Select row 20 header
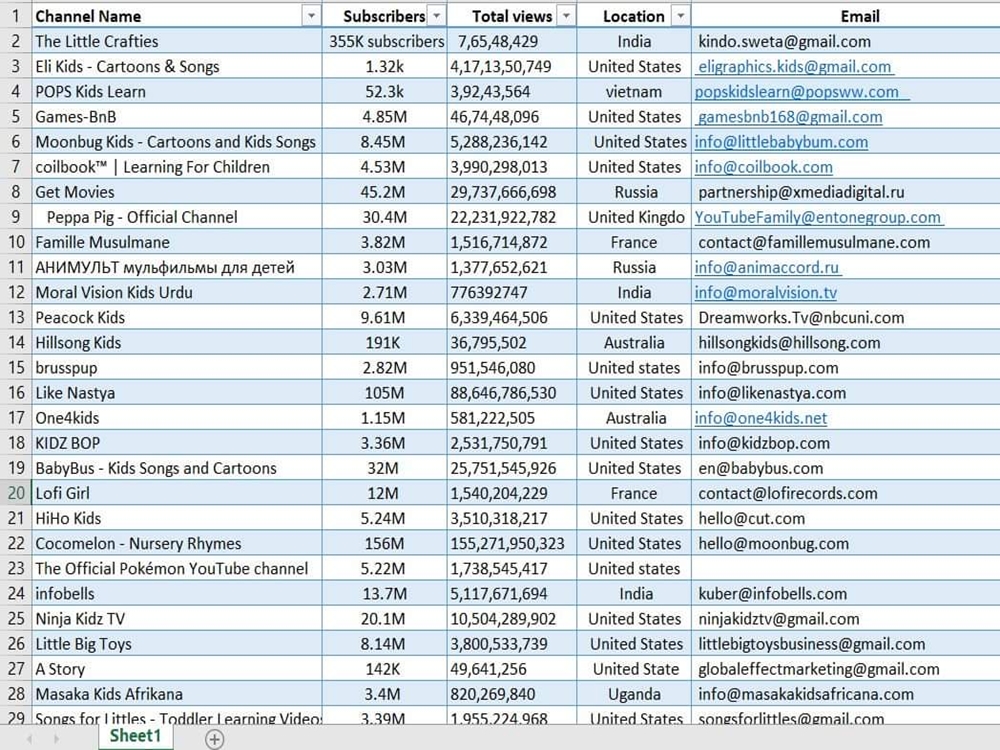Image resolution: width=1000 pixels, height=750 pixels. [x=15, y=493]
